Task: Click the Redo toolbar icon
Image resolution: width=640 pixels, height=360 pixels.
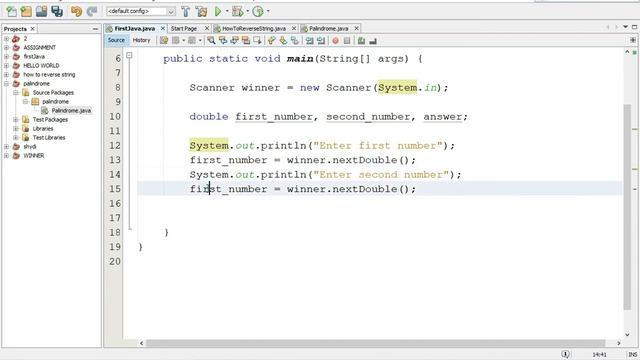Action: [x=92, y=11]
